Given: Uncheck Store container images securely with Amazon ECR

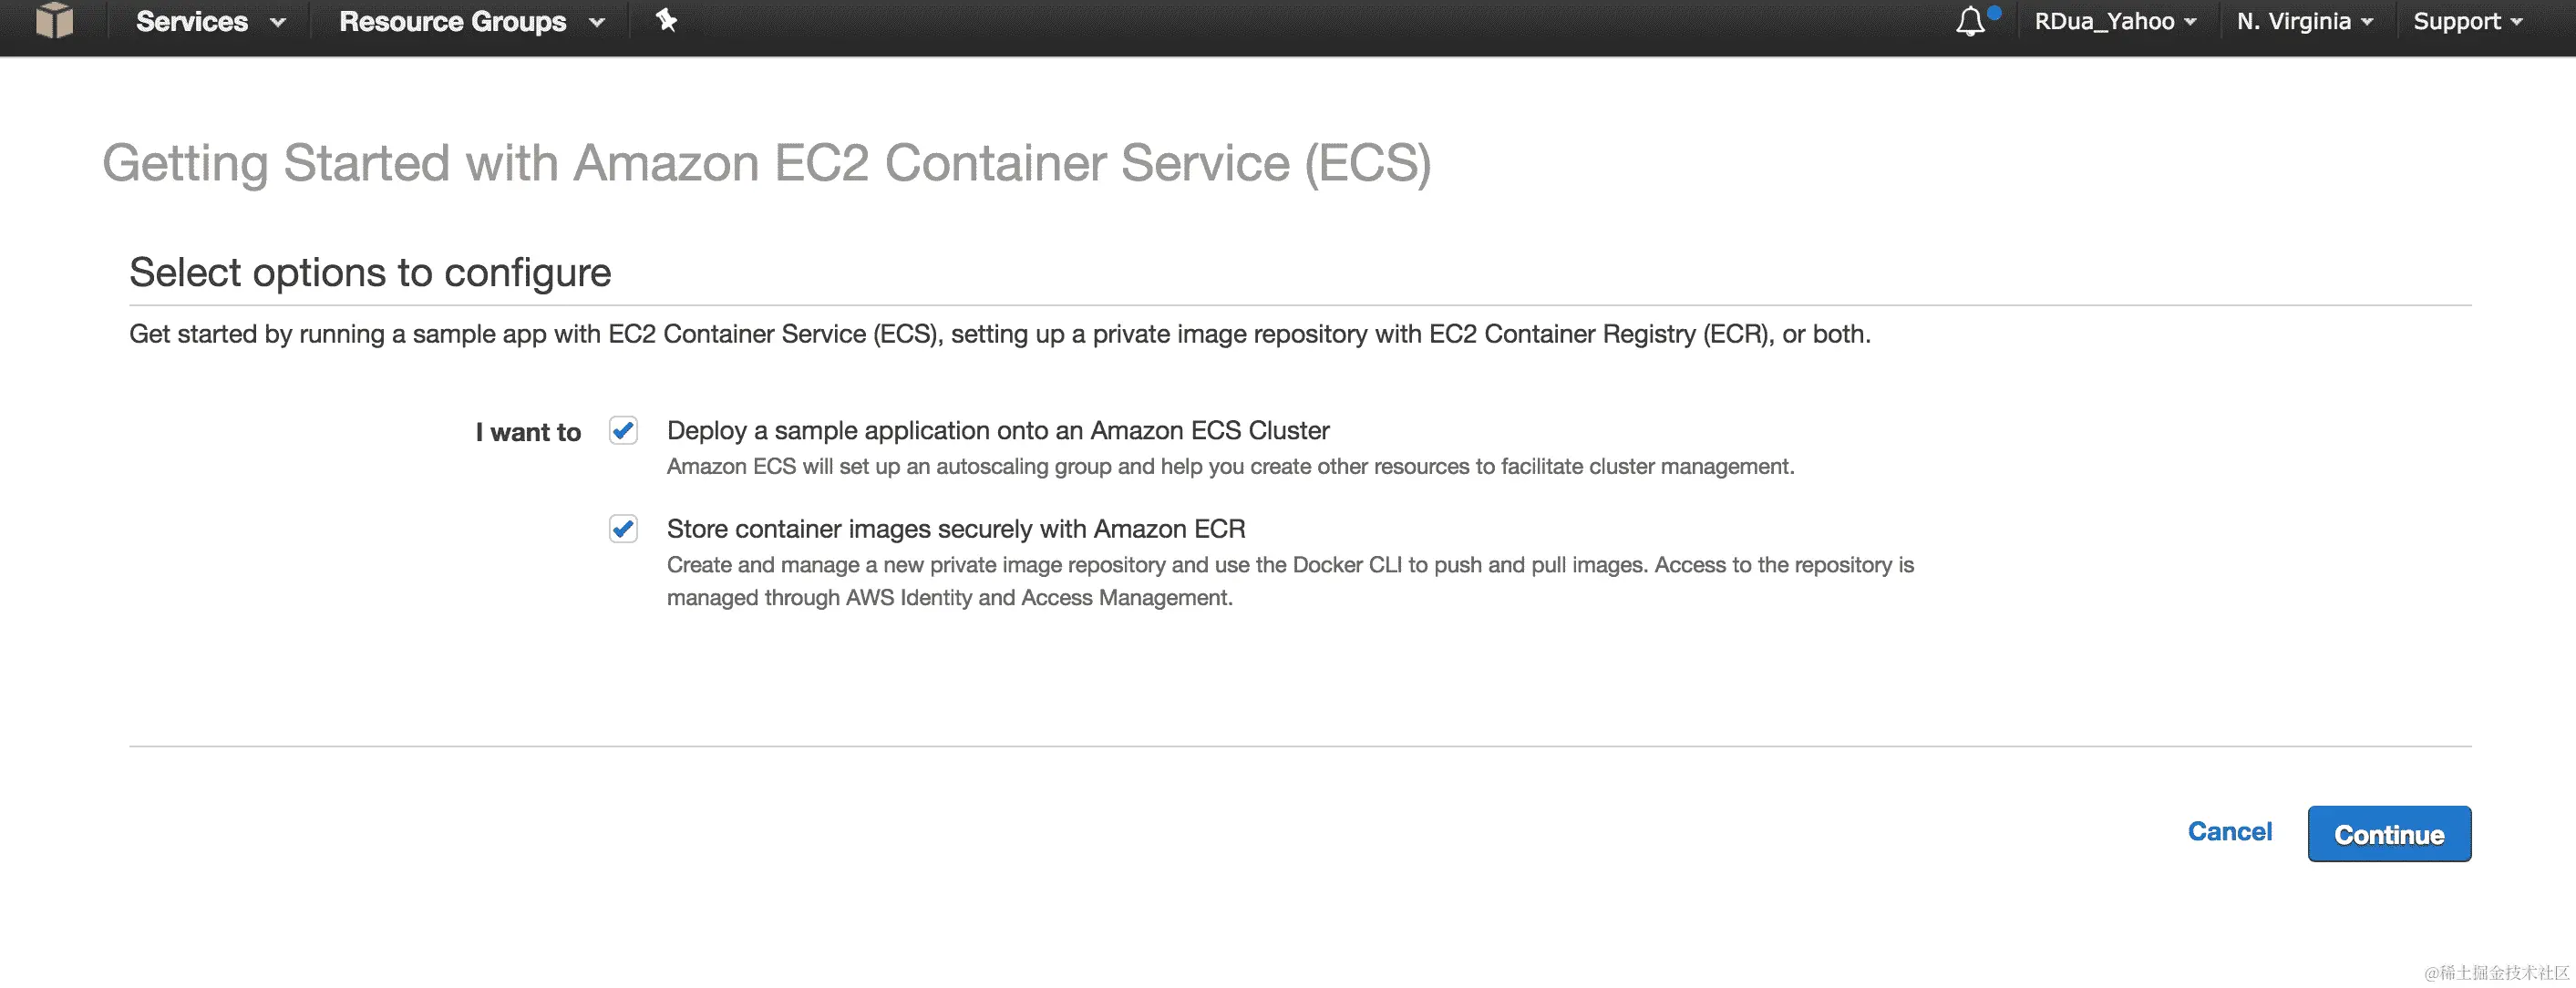Looking at the screenshot, I should [x=623, y=529].
